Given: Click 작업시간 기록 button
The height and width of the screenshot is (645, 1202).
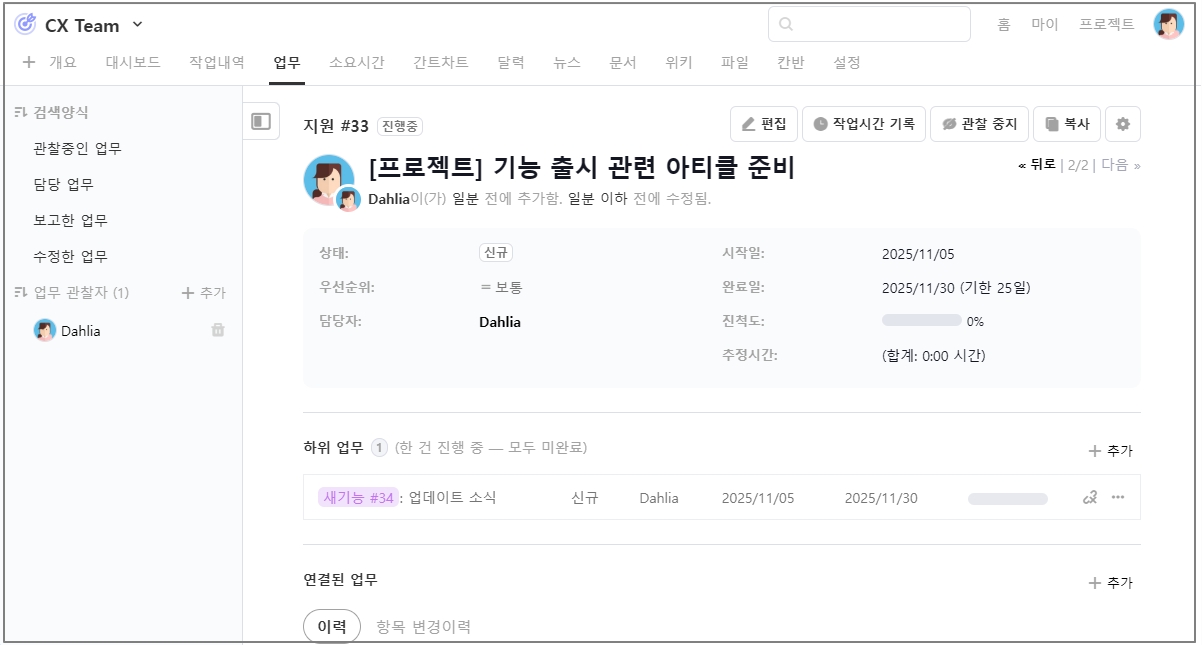Looking at the screenshot, I should pos(863,124).
